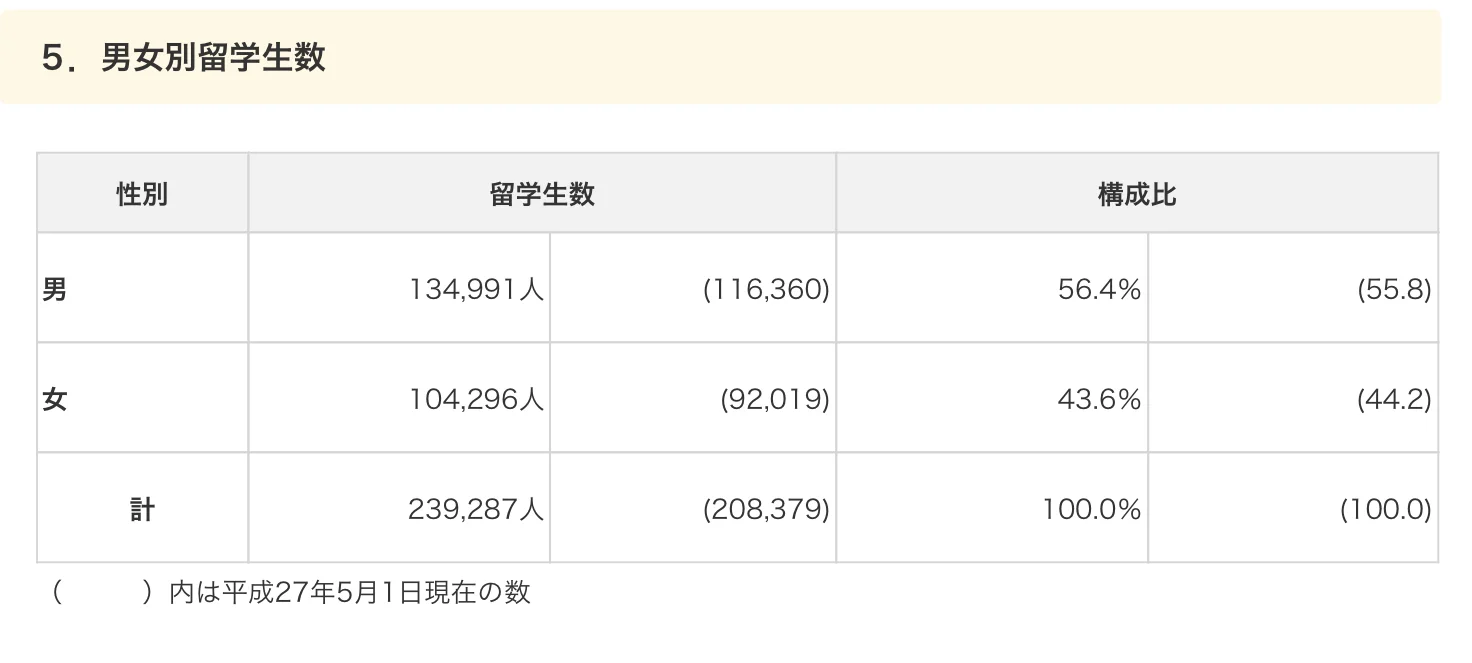
Task: Click the total cell 239,287人
Action: click(399, 508)
